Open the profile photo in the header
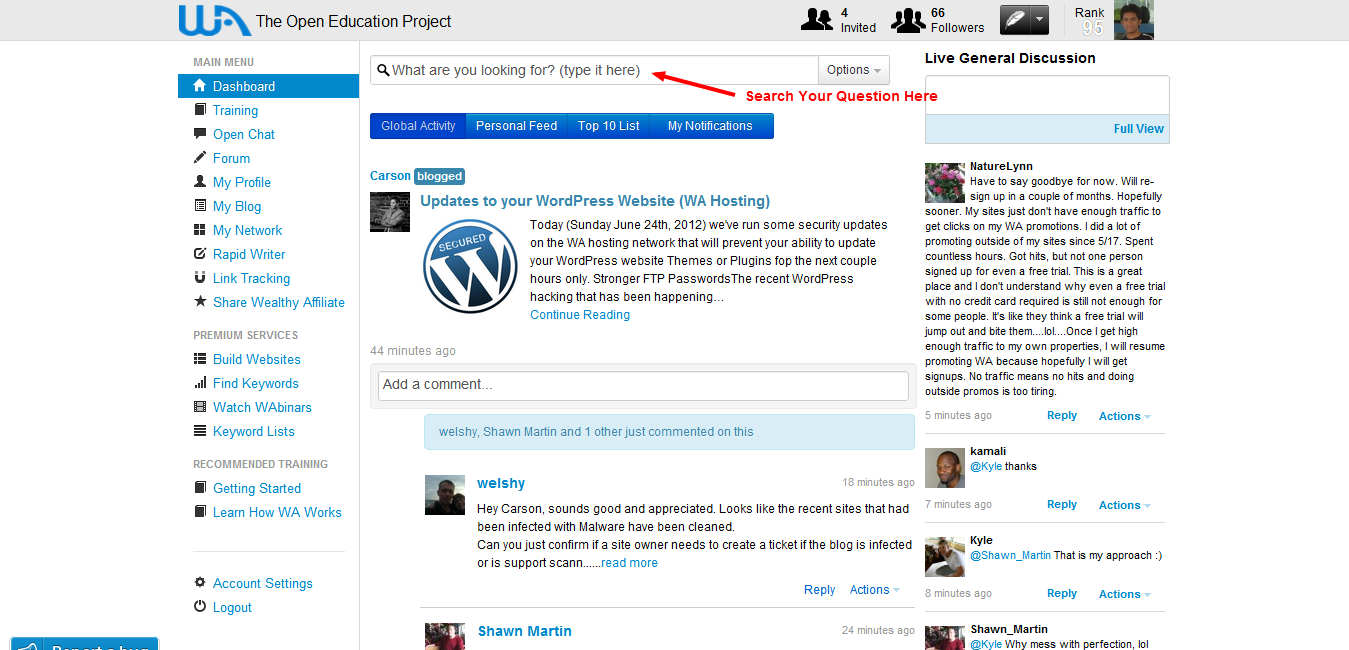This screenshot has width=1349, height=650. coord(1134,20)
